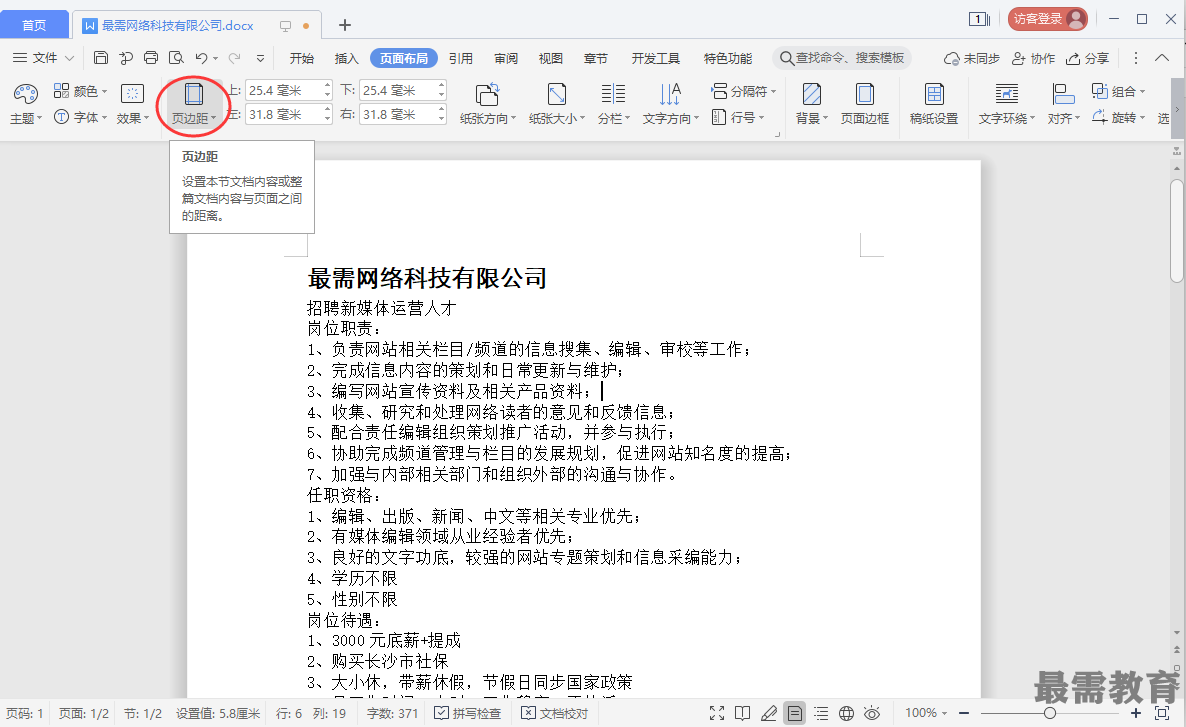
Task: Click the 右 right margin input field
Action: [x=398, y=114]
